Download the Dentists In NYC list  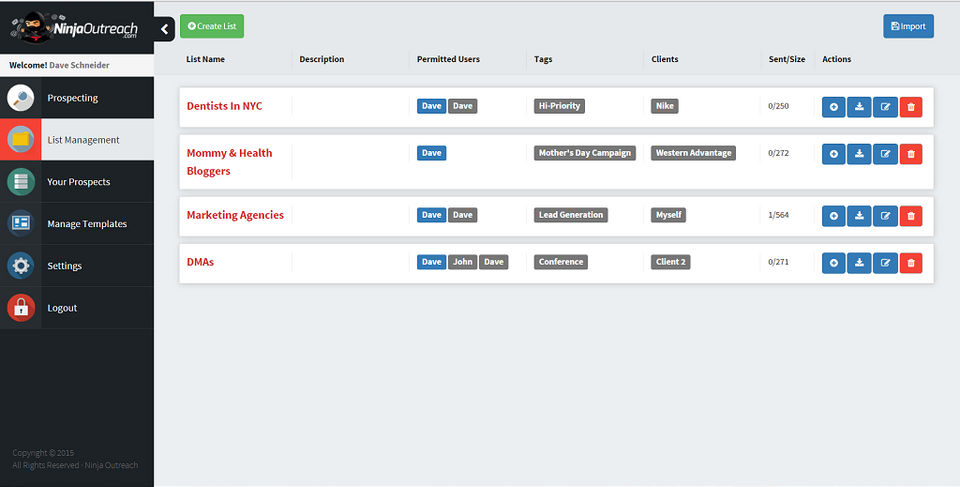click(859, 107)
